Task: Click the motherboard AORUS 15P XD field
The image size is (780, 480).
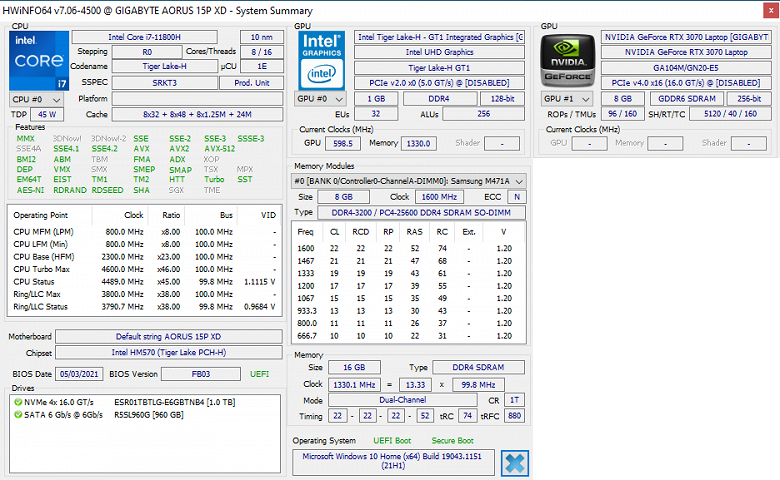Action: pos(169,337)
